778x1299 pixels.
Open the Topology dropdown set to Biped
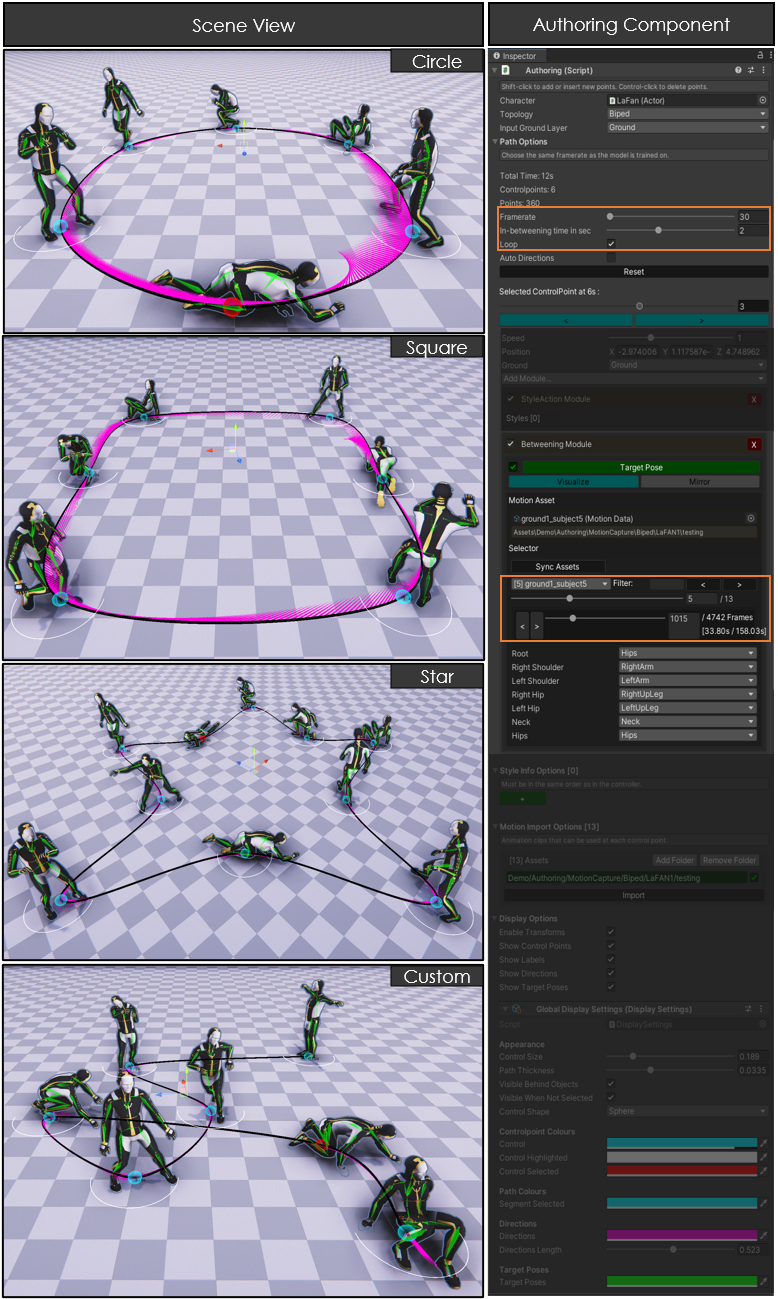[687, 114]
